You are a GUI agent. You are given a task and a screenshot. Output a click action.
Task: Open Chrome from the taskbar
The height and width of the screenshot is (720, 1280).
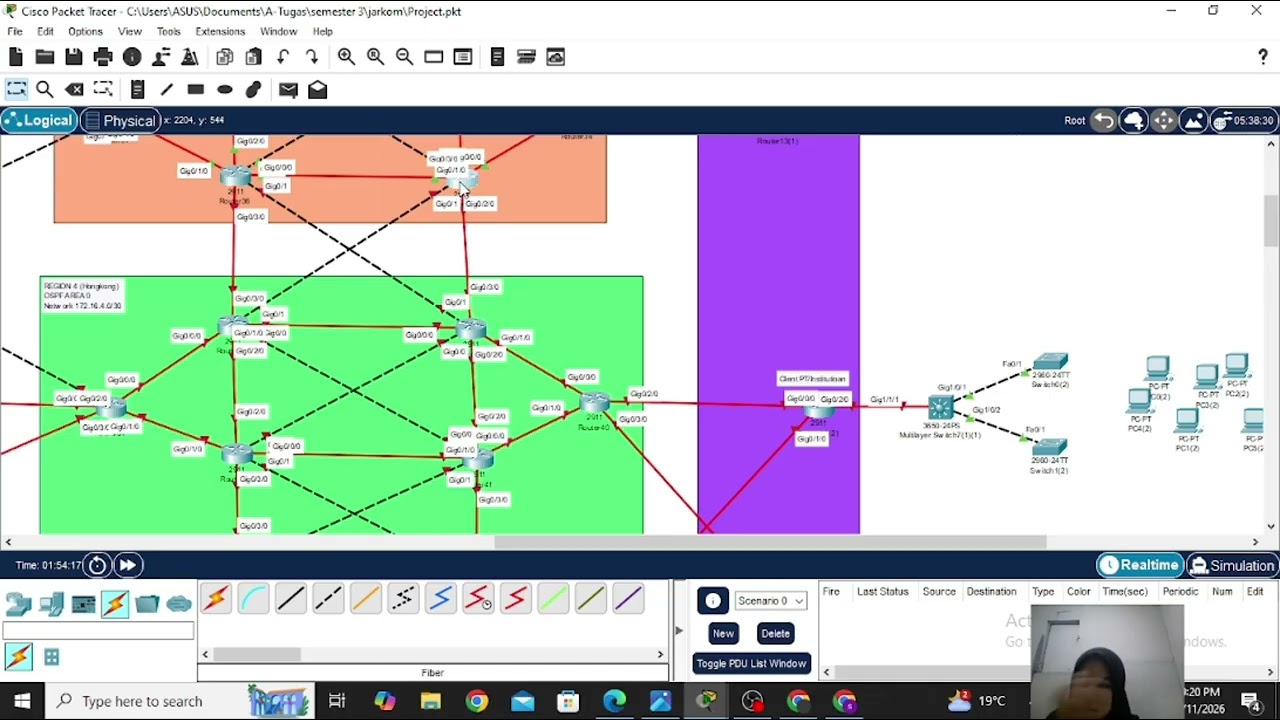coord(476,701)
